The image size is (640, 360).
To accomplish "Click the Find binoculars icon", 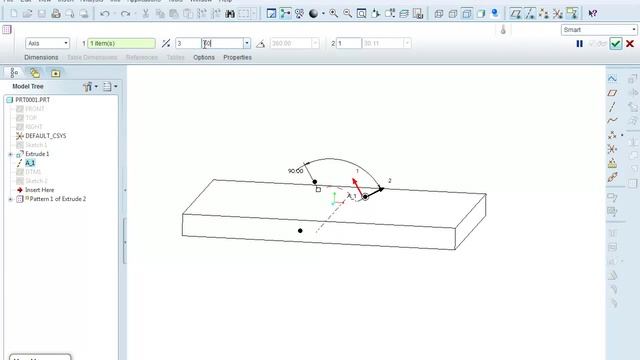I will click(230, 14).
